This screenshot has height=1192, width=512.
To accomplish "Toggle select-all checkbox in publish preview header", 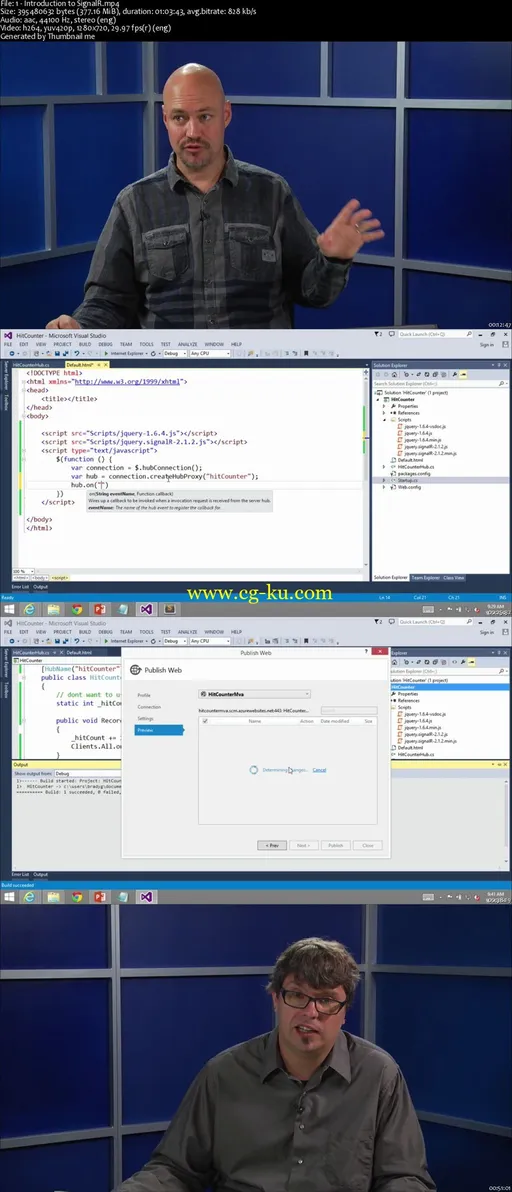I will (205, 721).
